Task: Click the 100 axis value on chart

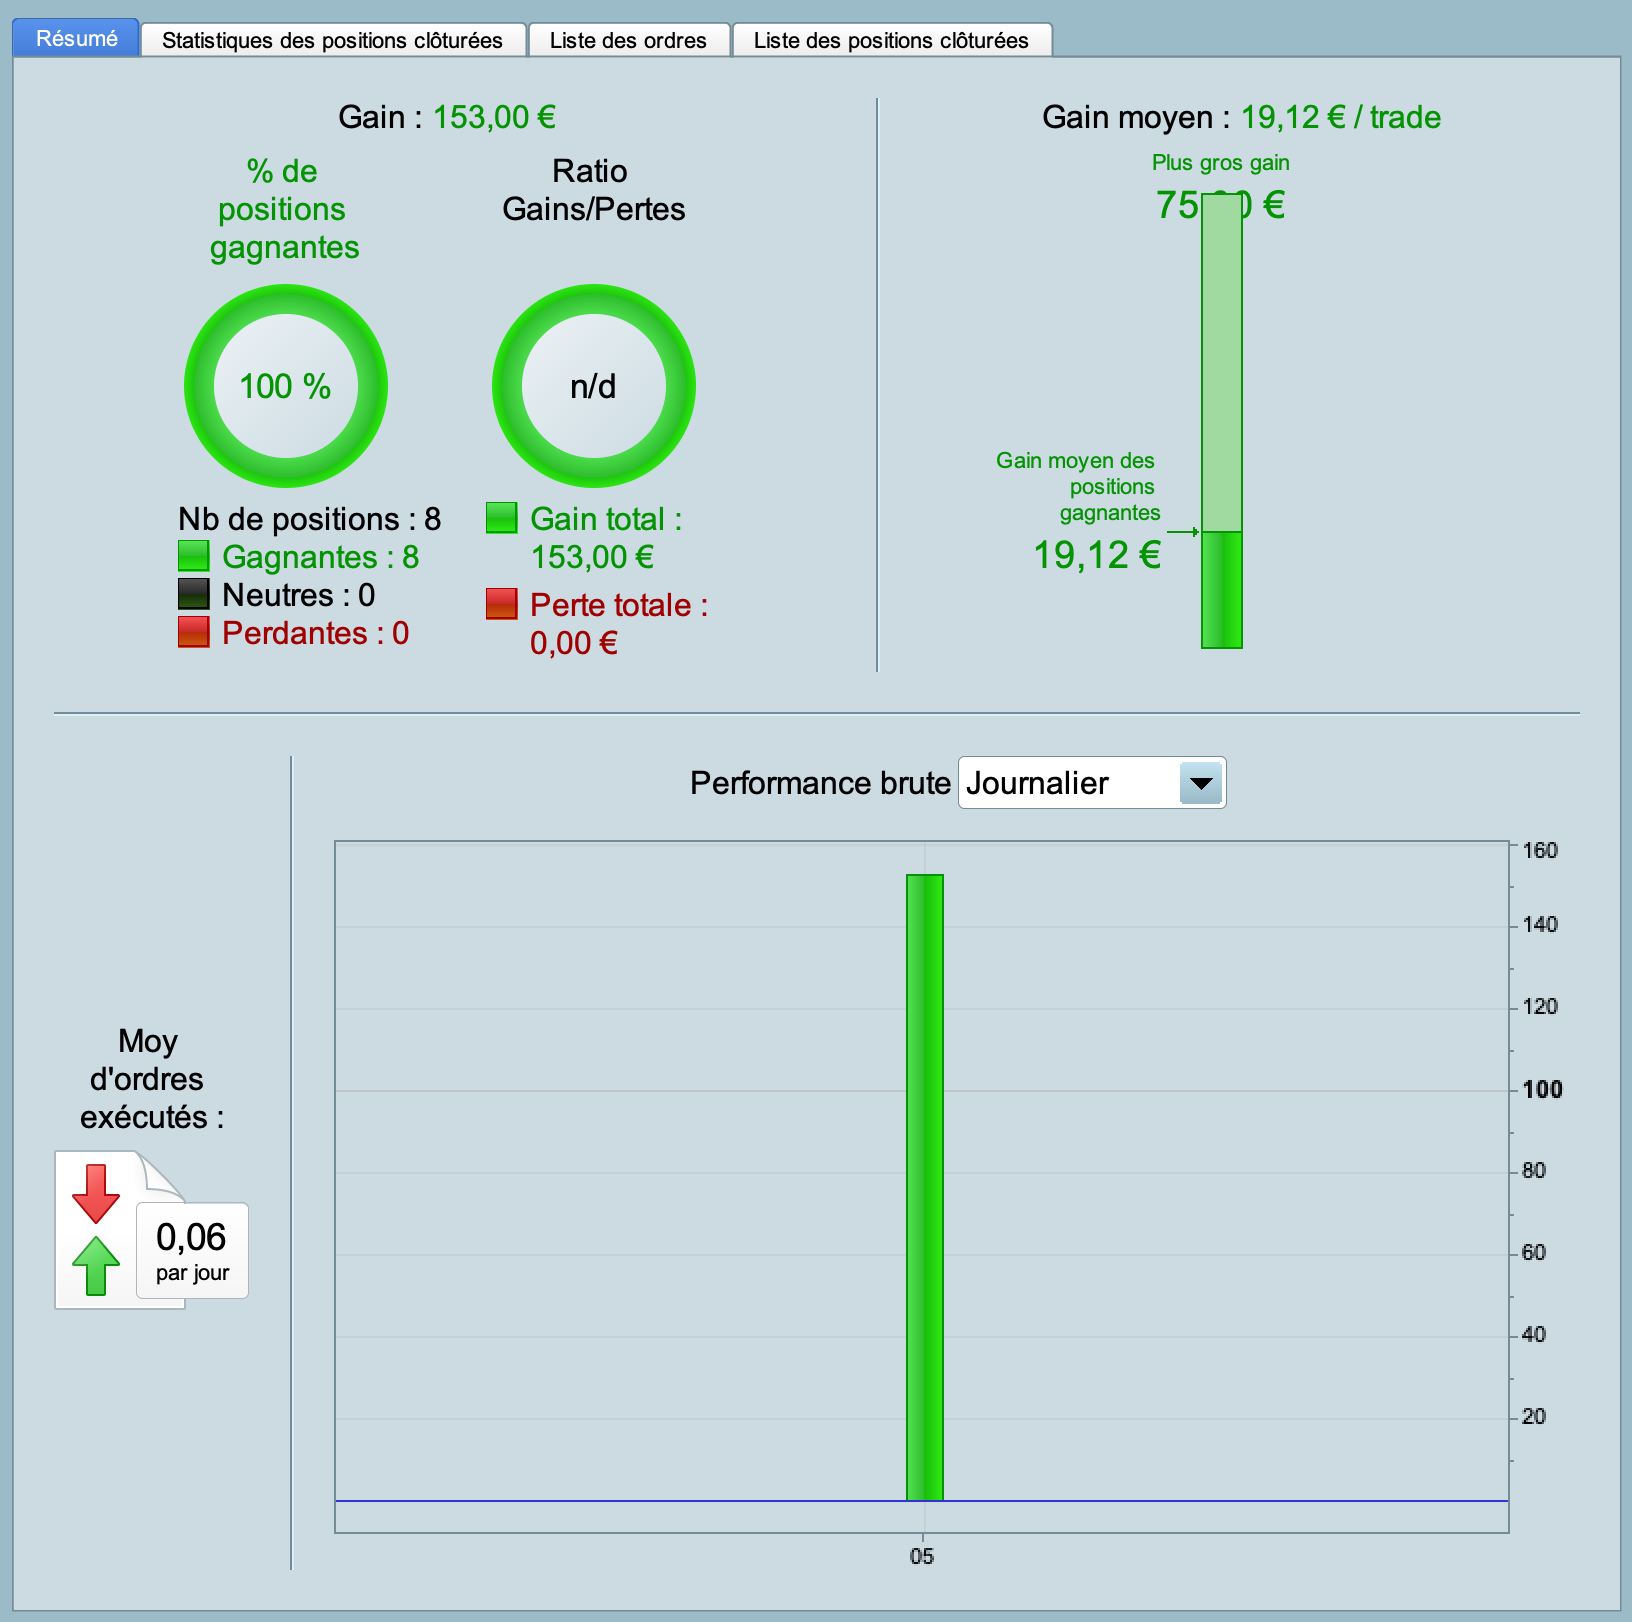Action: (1542, 1089)
